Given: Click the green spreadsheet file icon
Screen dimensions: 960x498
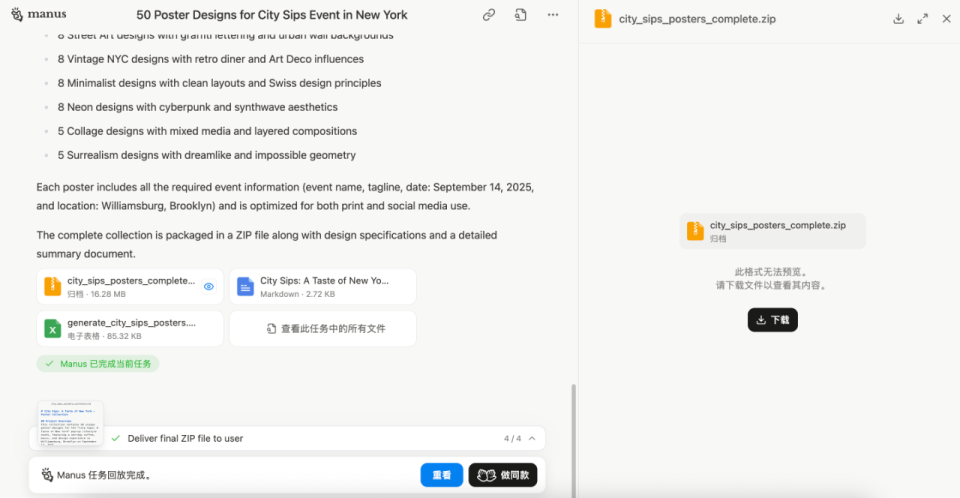Looking at the screenshot, I should (53, 328).
